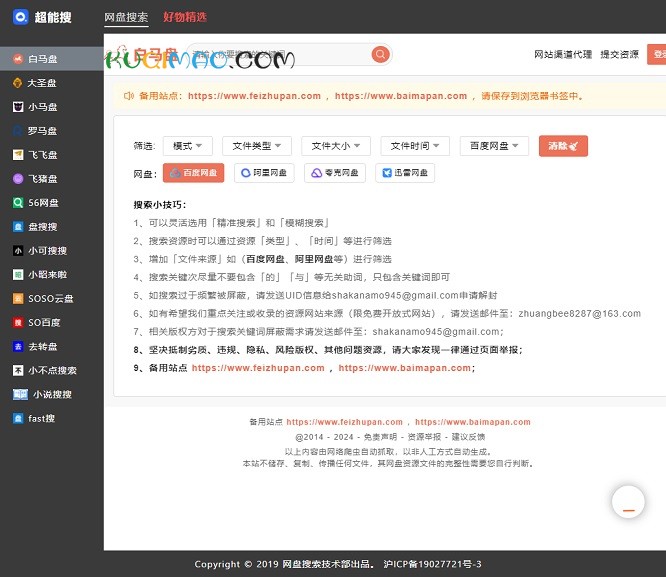This screenshot has width=666, height=577.
Task: Open 网站渠道代理 in the header
Action: pyautogui.click(x=563, y=54)
